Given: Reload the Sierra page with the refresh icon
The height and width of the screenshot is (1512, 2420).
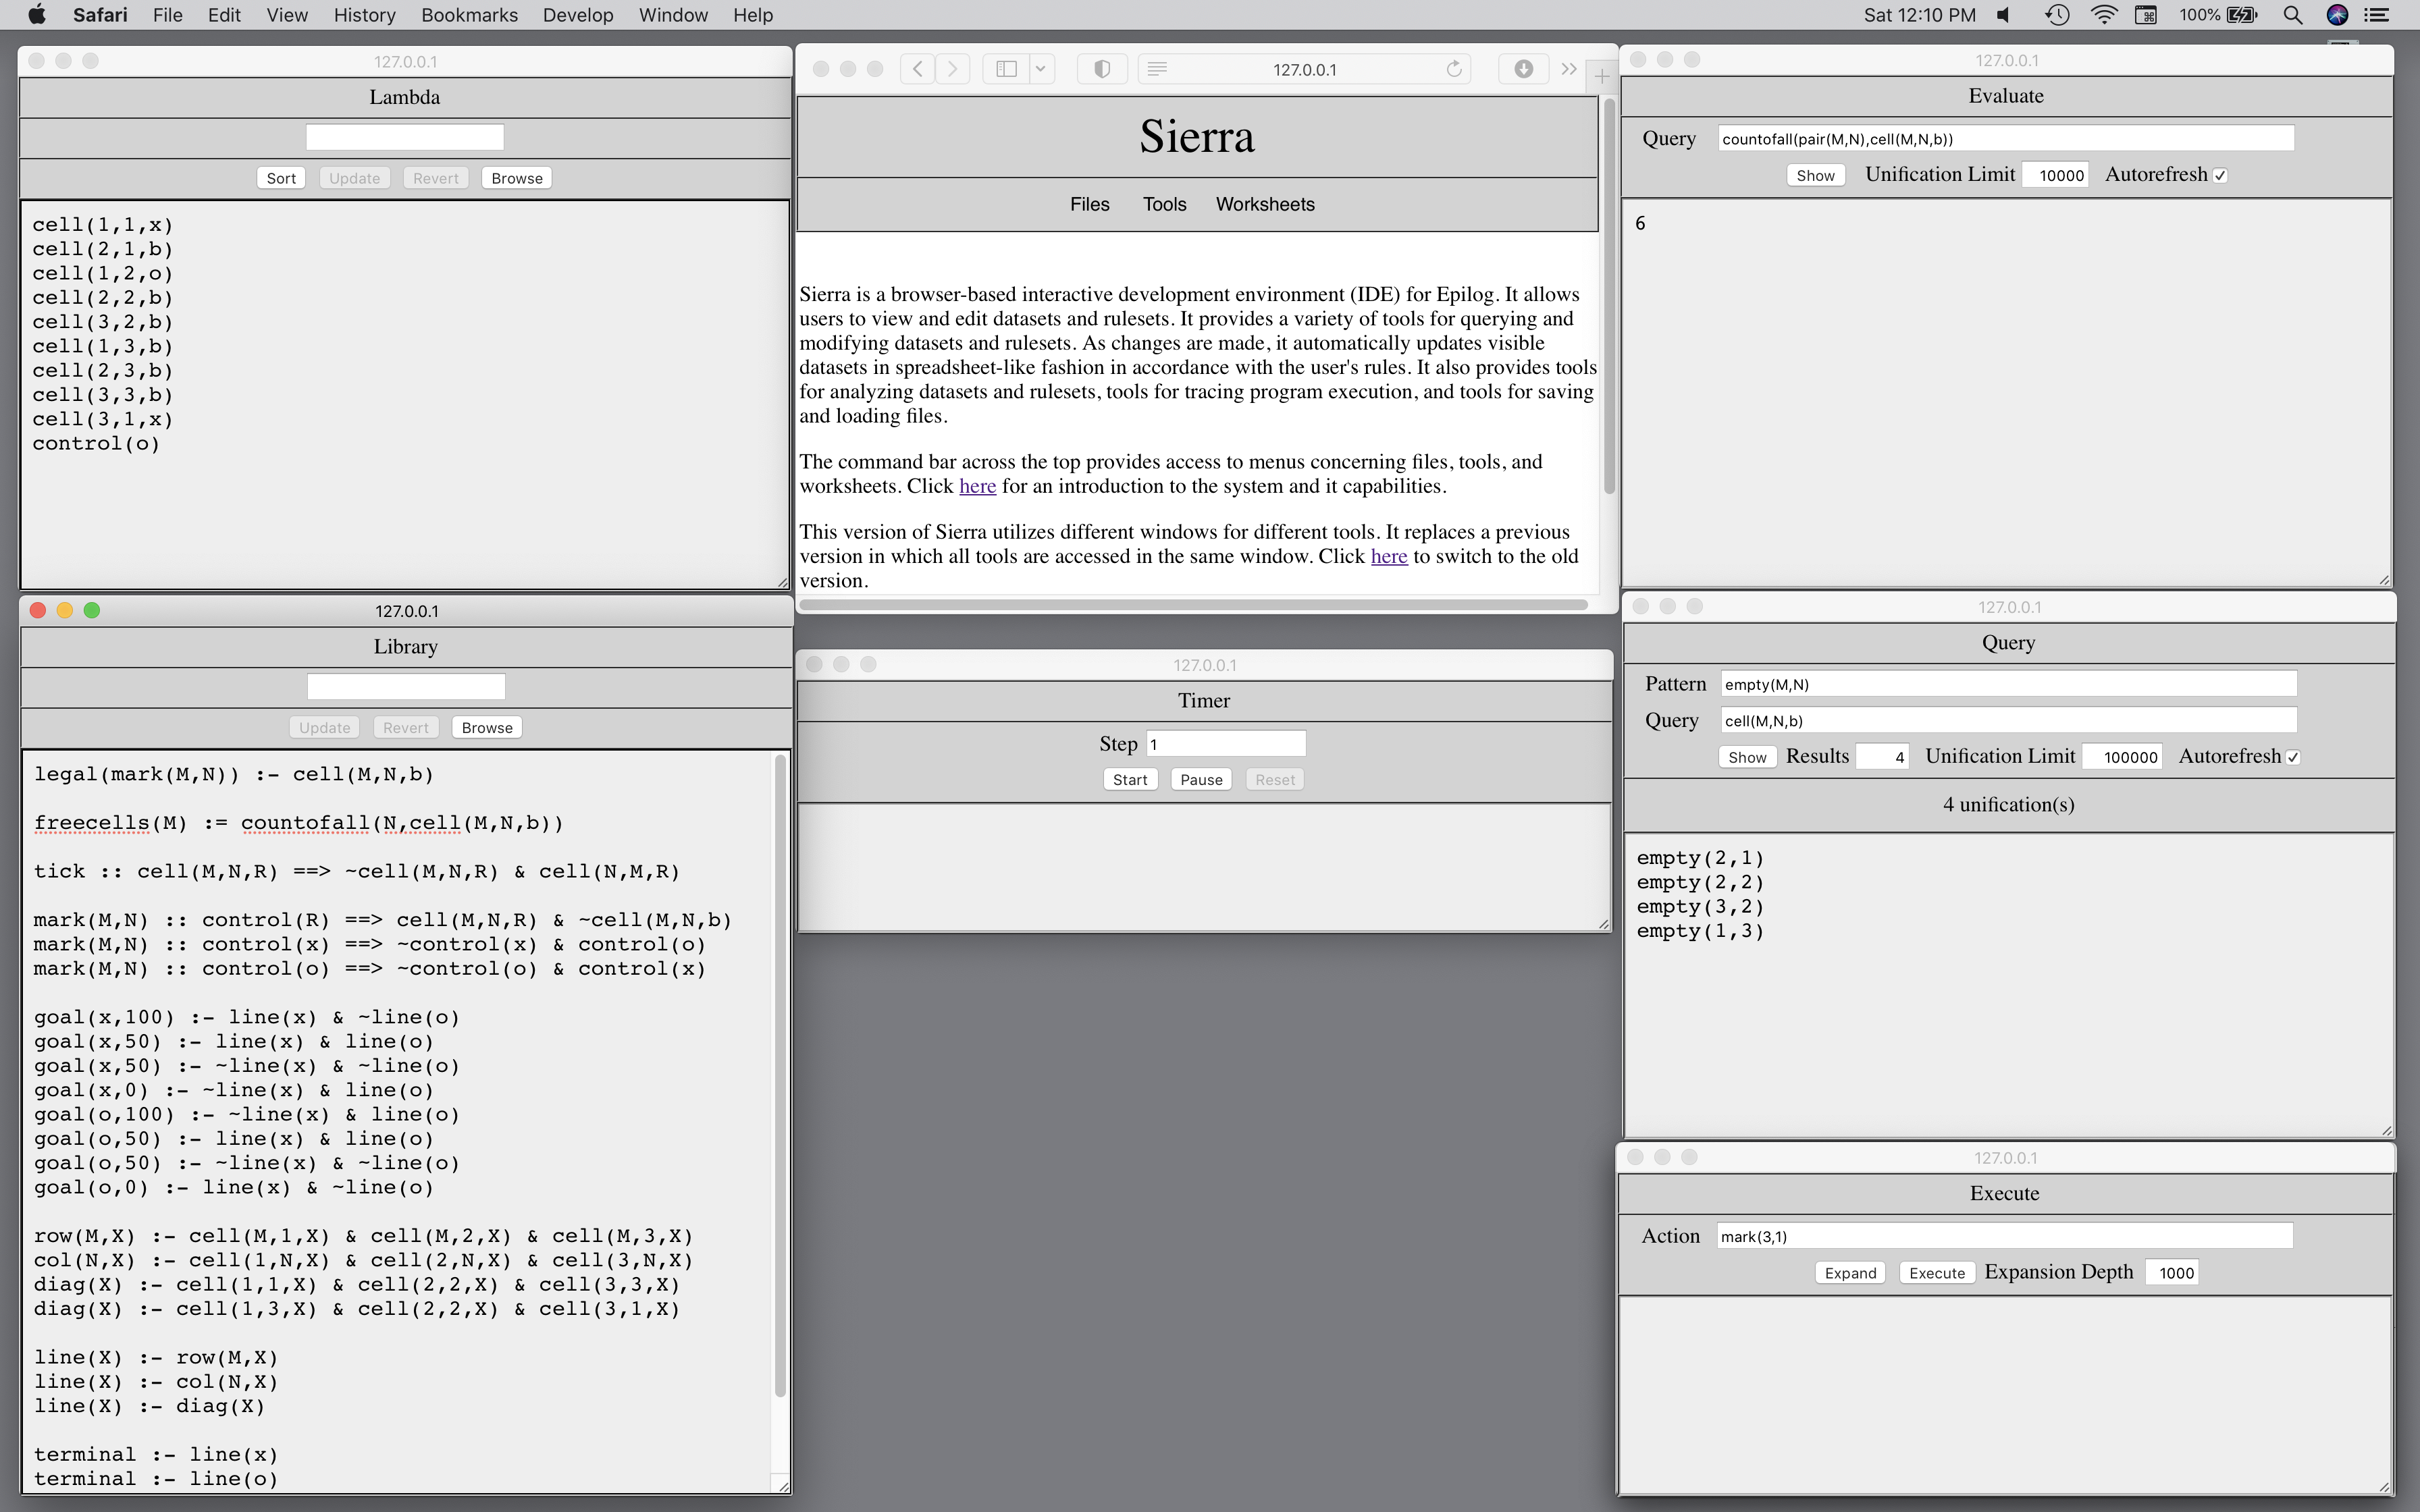Looking at the screenshot, I should pos(1454,69).
